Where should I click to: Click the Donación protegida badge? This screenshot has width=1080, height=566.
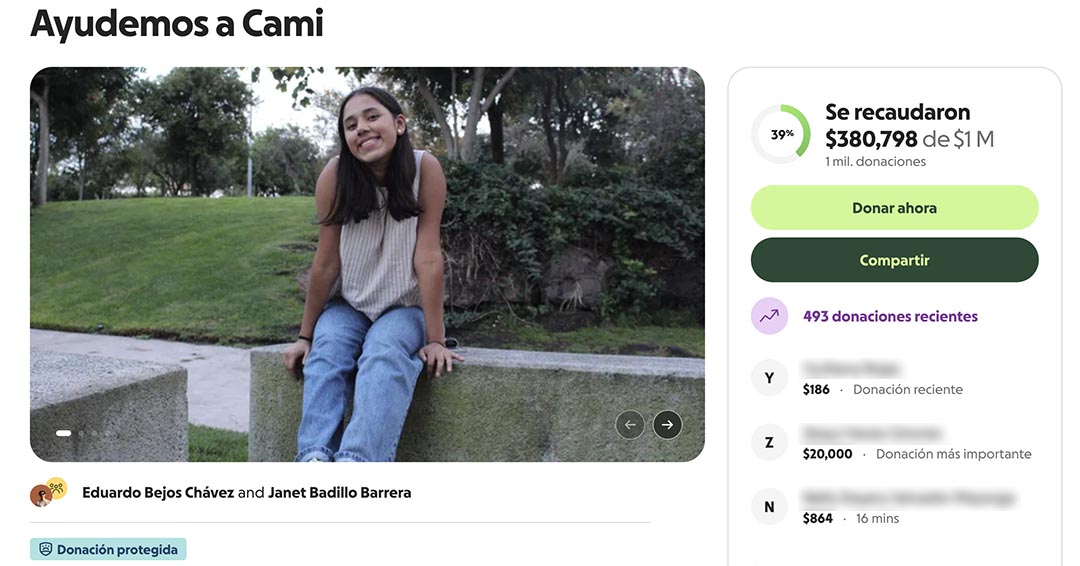coord(108,549)
